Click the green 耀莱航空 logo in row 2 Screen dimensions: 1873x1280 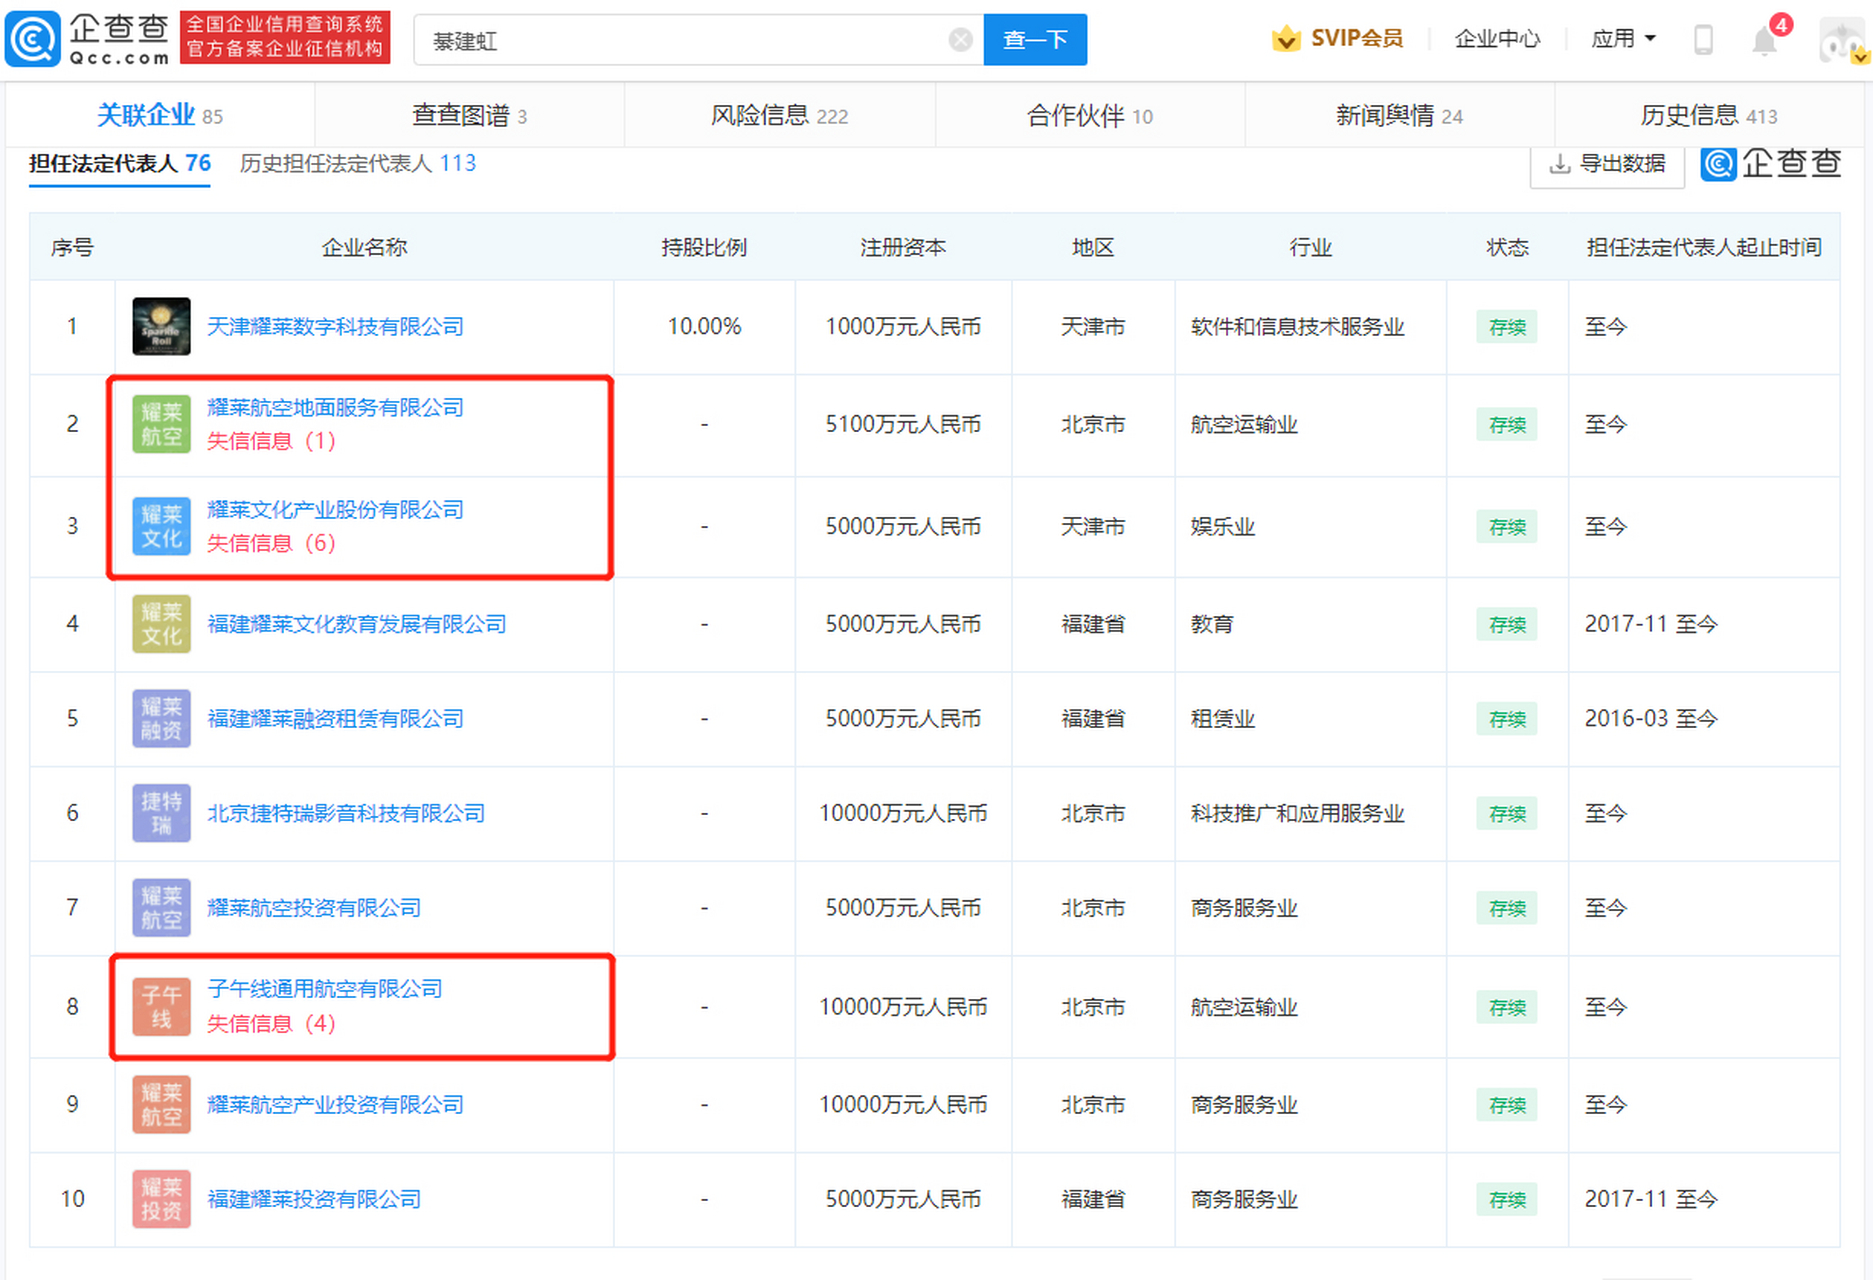point(161,424)
